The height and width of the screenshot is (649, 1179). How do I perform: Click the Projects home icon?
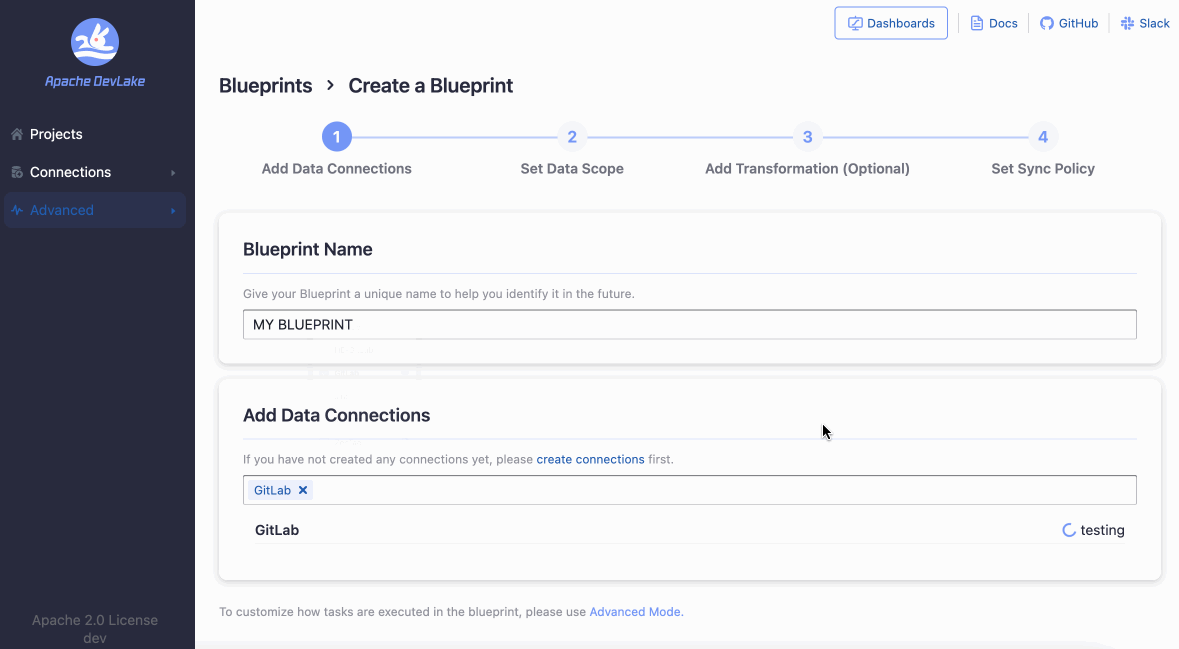[x=17, y=134]
